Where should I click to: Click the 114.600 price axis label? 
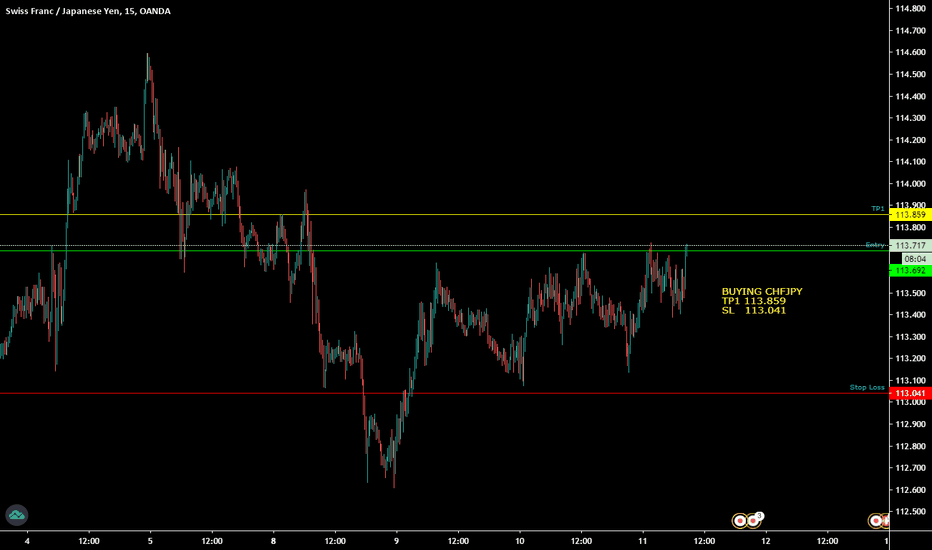click(911, 52)
